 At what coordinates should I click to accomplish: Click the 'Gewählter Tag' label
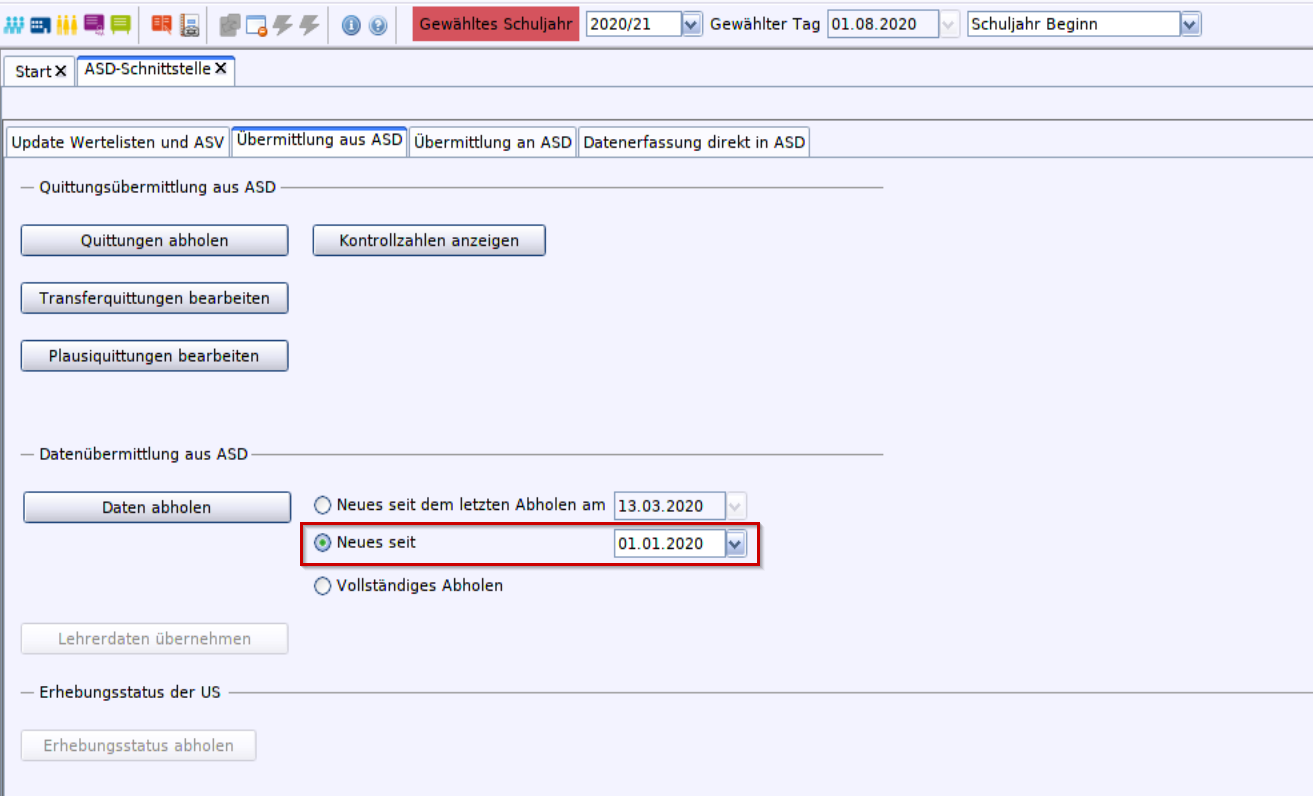coord(765,25)
